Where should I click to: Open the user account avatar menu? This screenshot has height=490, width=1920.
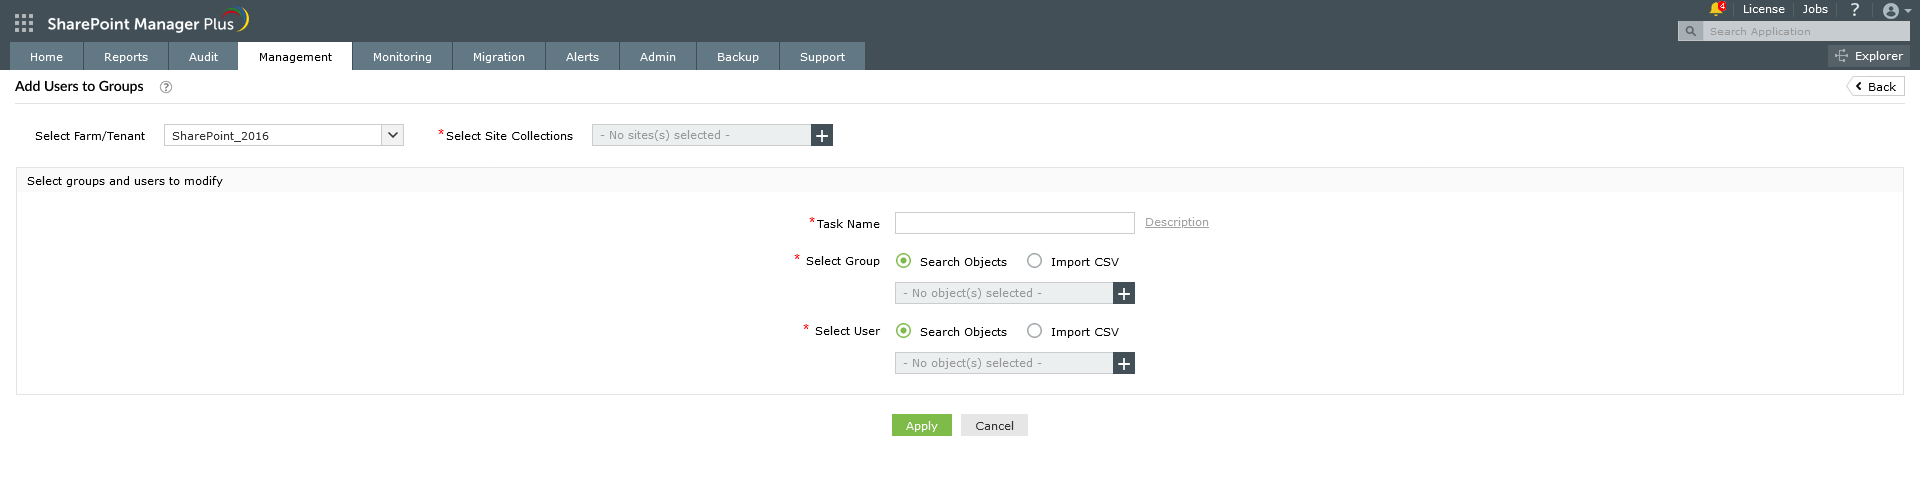click(1896, 11)
